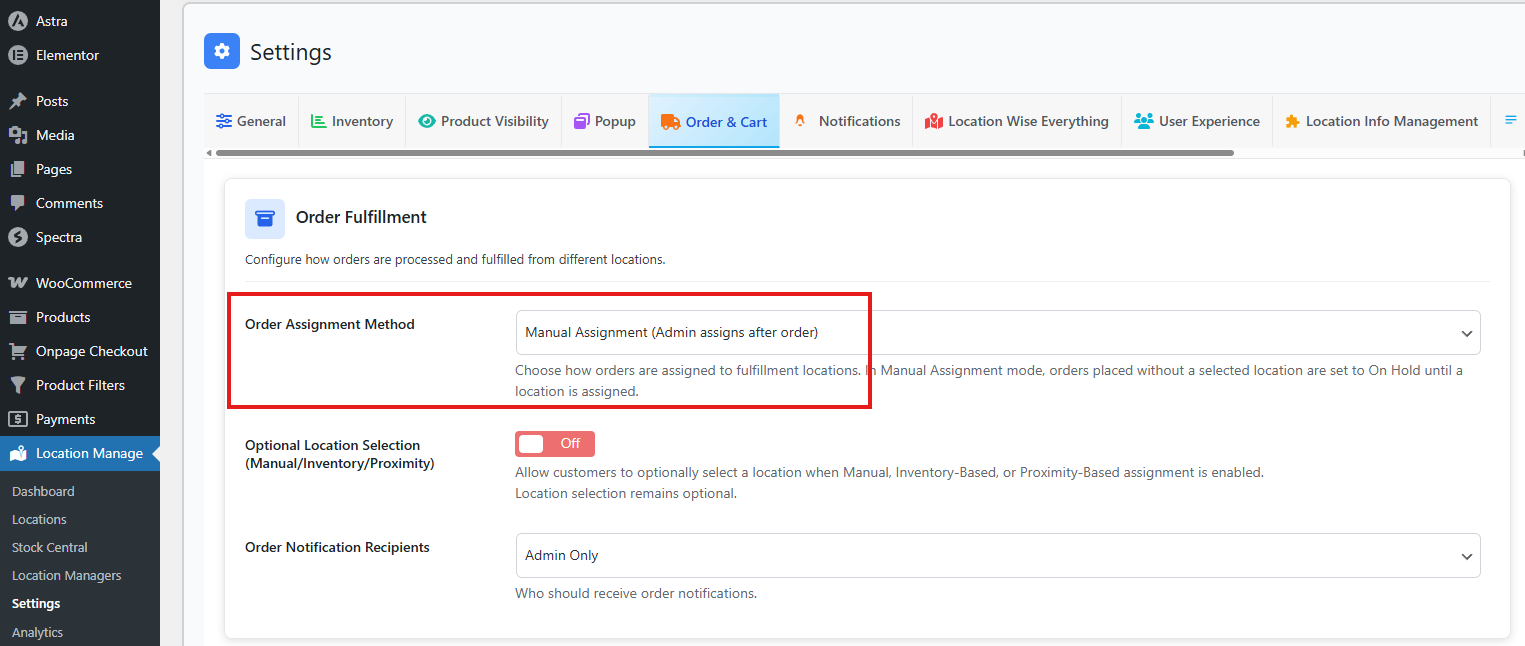Image resolution: width=1525 pixels, height=646 pixels.
Task: Click 'Who should receive order notifications.' text
Action: [x=636, y=593]
